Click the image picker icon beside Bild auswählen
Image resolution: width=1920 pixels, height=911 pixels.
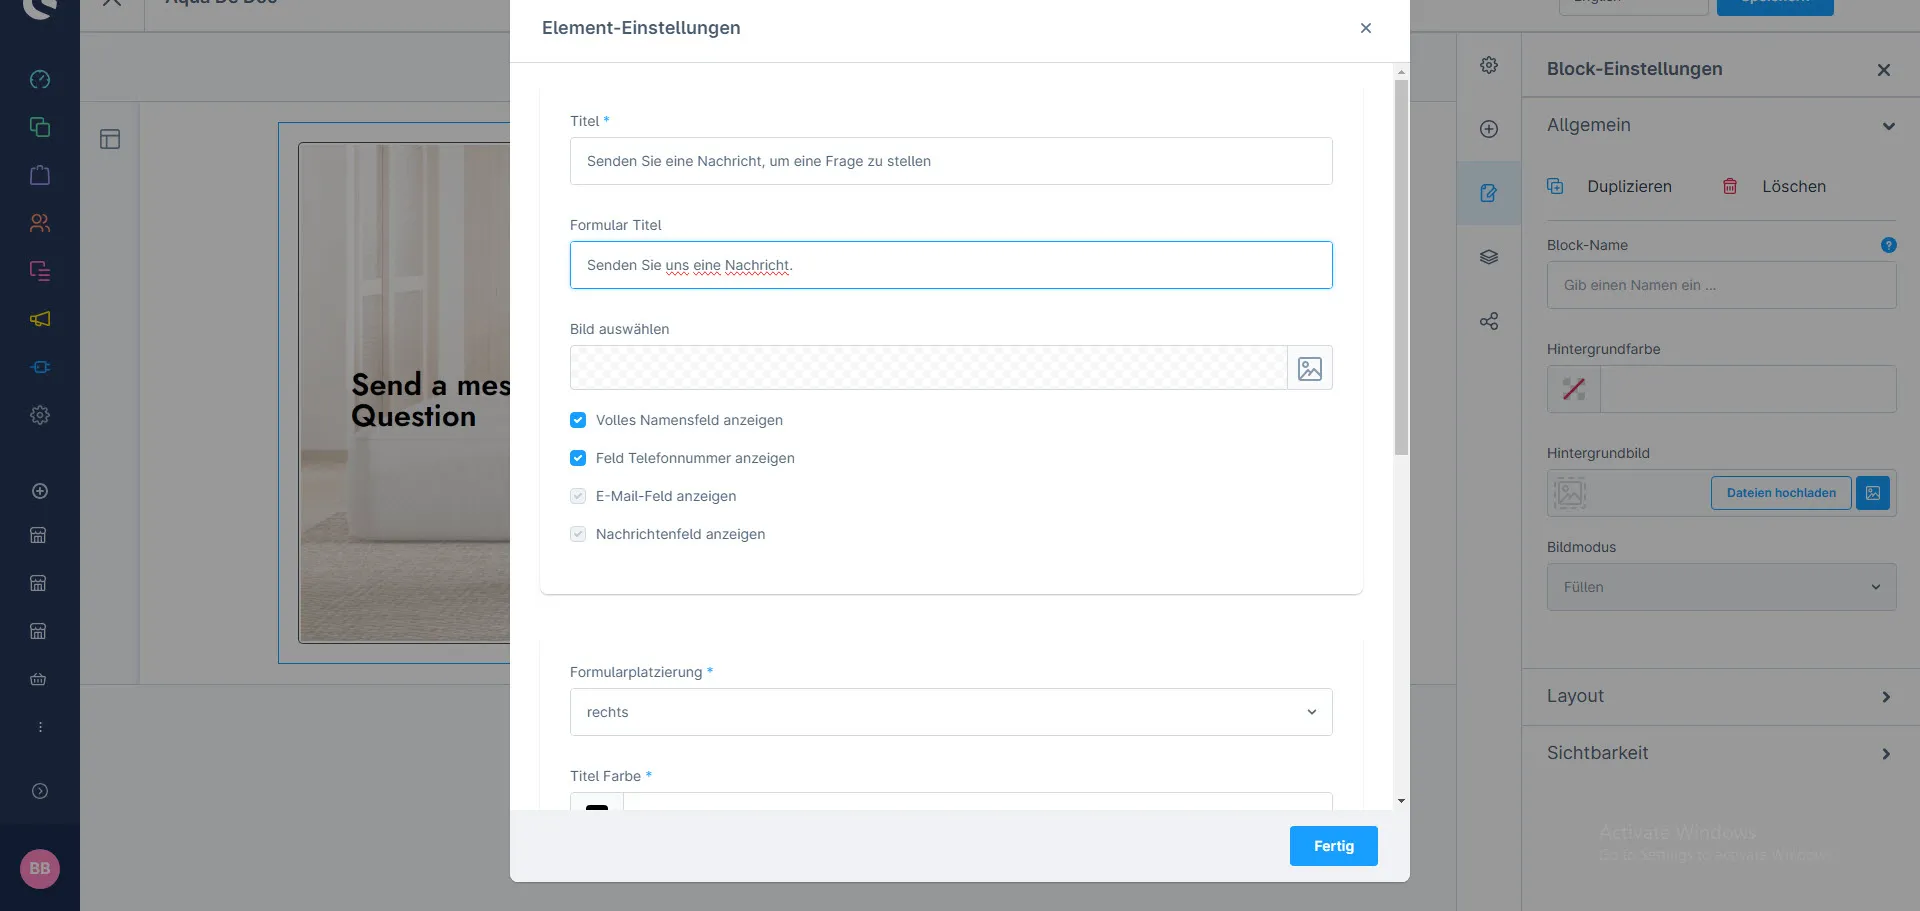(x=1309, y=368)
